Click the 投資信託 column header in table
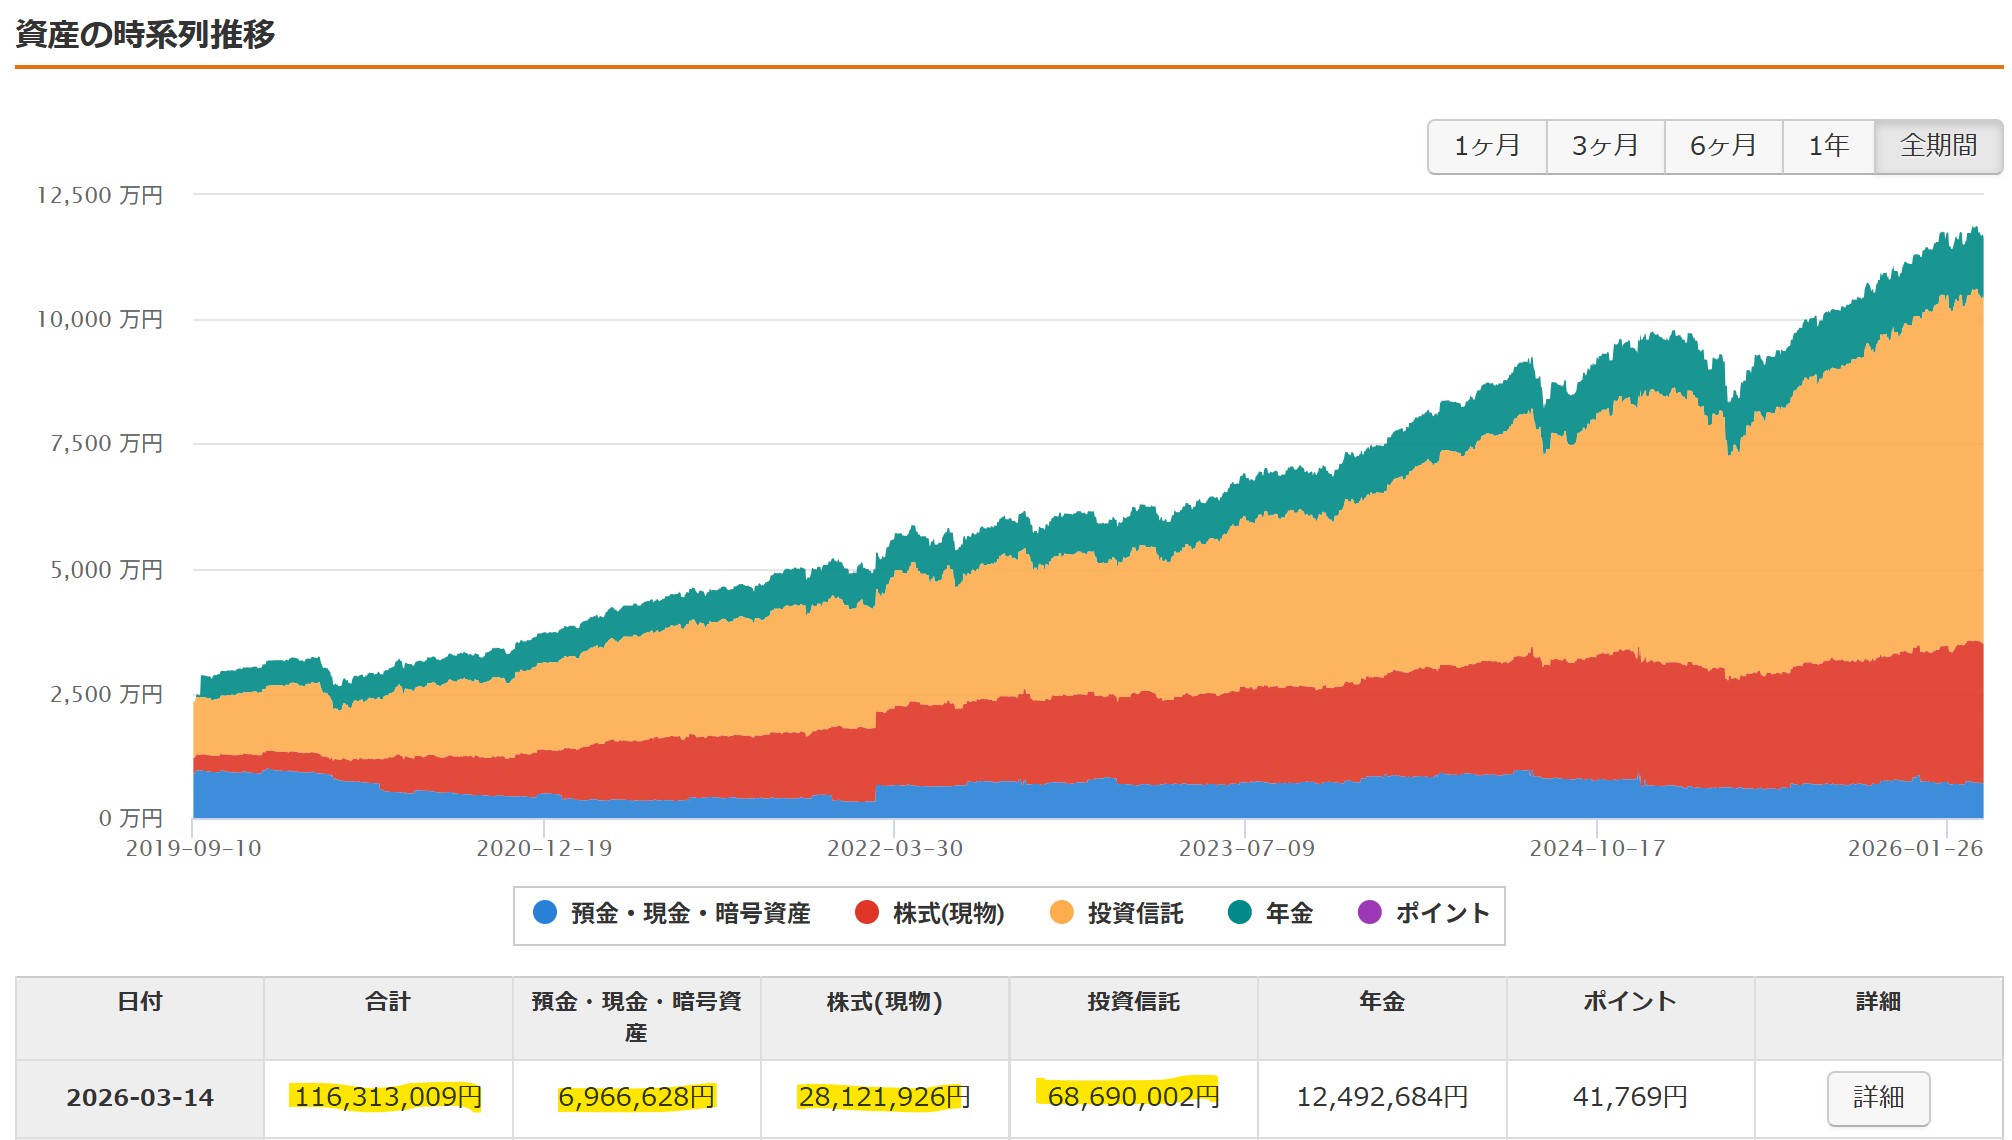The height and width of the screenshot is (1140, 2012). click(1134, 1001)
